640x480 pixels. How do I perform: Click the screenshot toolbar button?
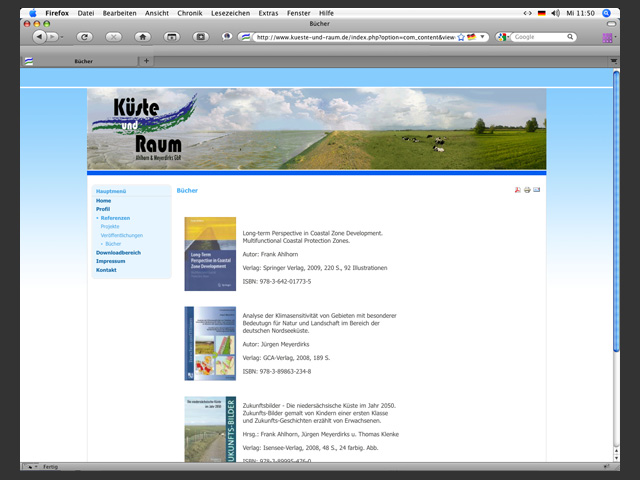pyautogui.click(x=201, y=37)
